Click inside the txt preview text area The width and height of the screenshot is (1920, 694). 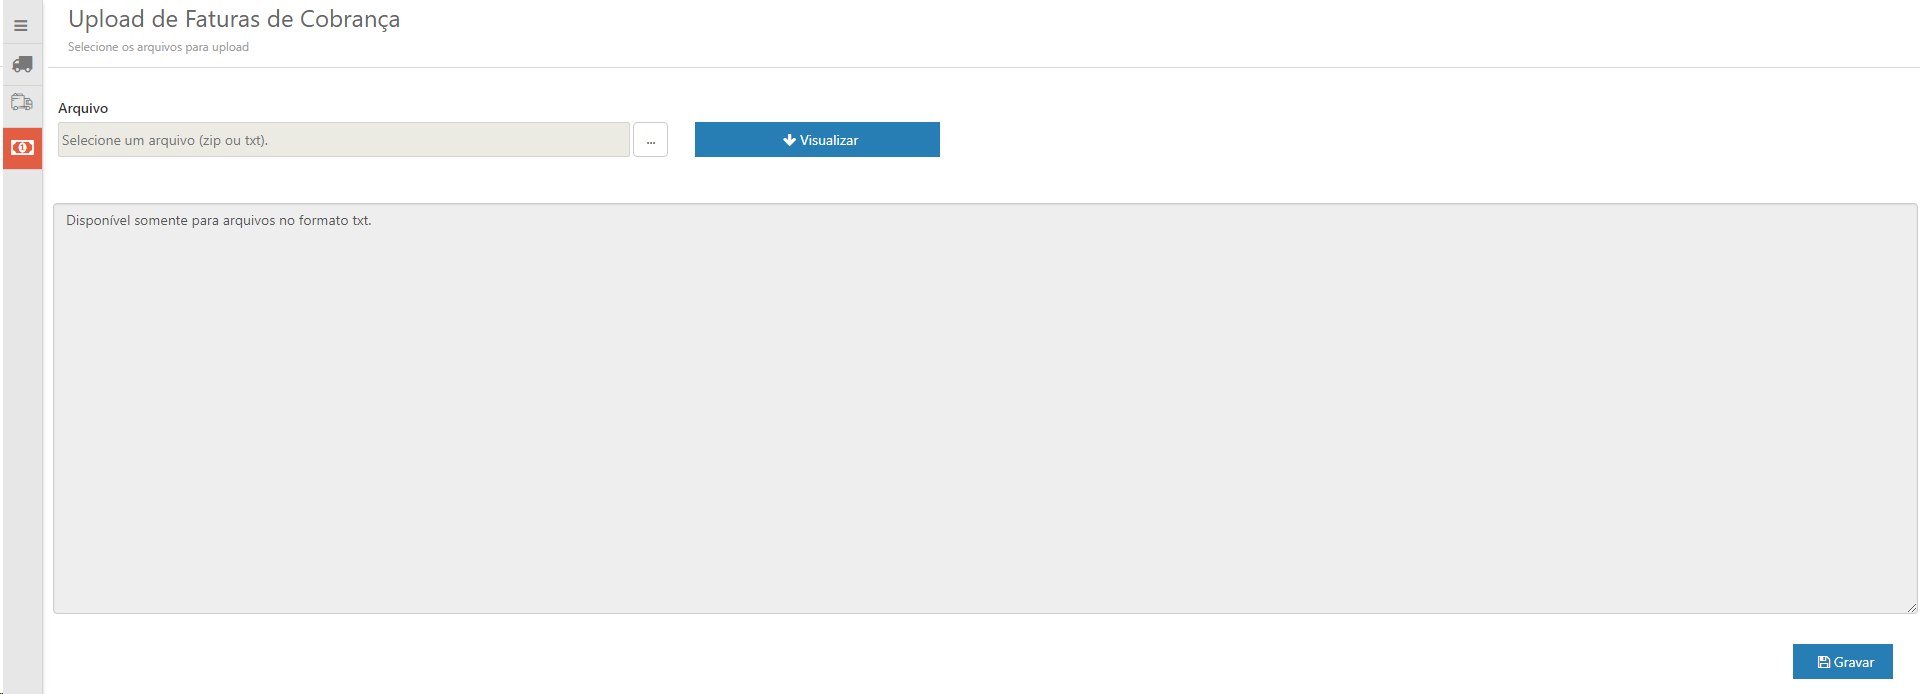click(985, 409)
